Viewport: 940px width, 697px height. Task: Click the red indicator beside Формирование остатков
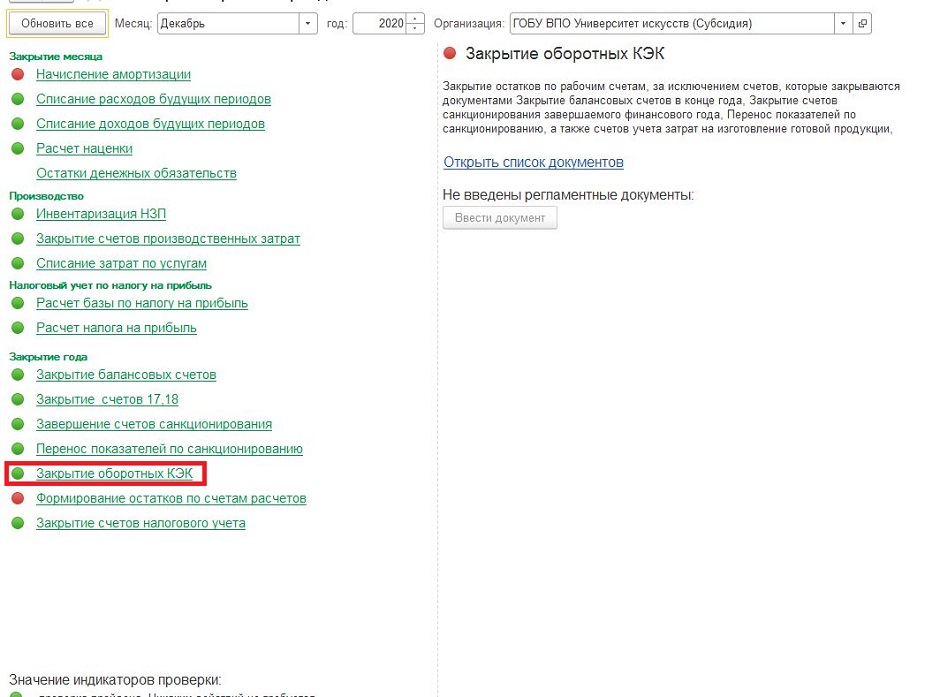point(18,498)
